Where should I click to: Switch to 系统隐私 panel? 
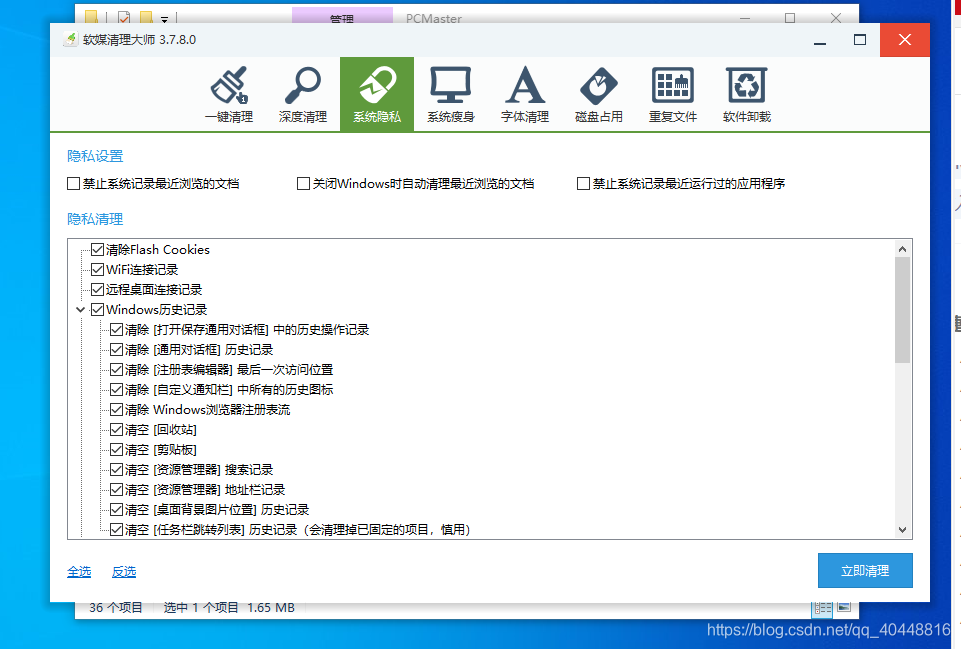376,93
